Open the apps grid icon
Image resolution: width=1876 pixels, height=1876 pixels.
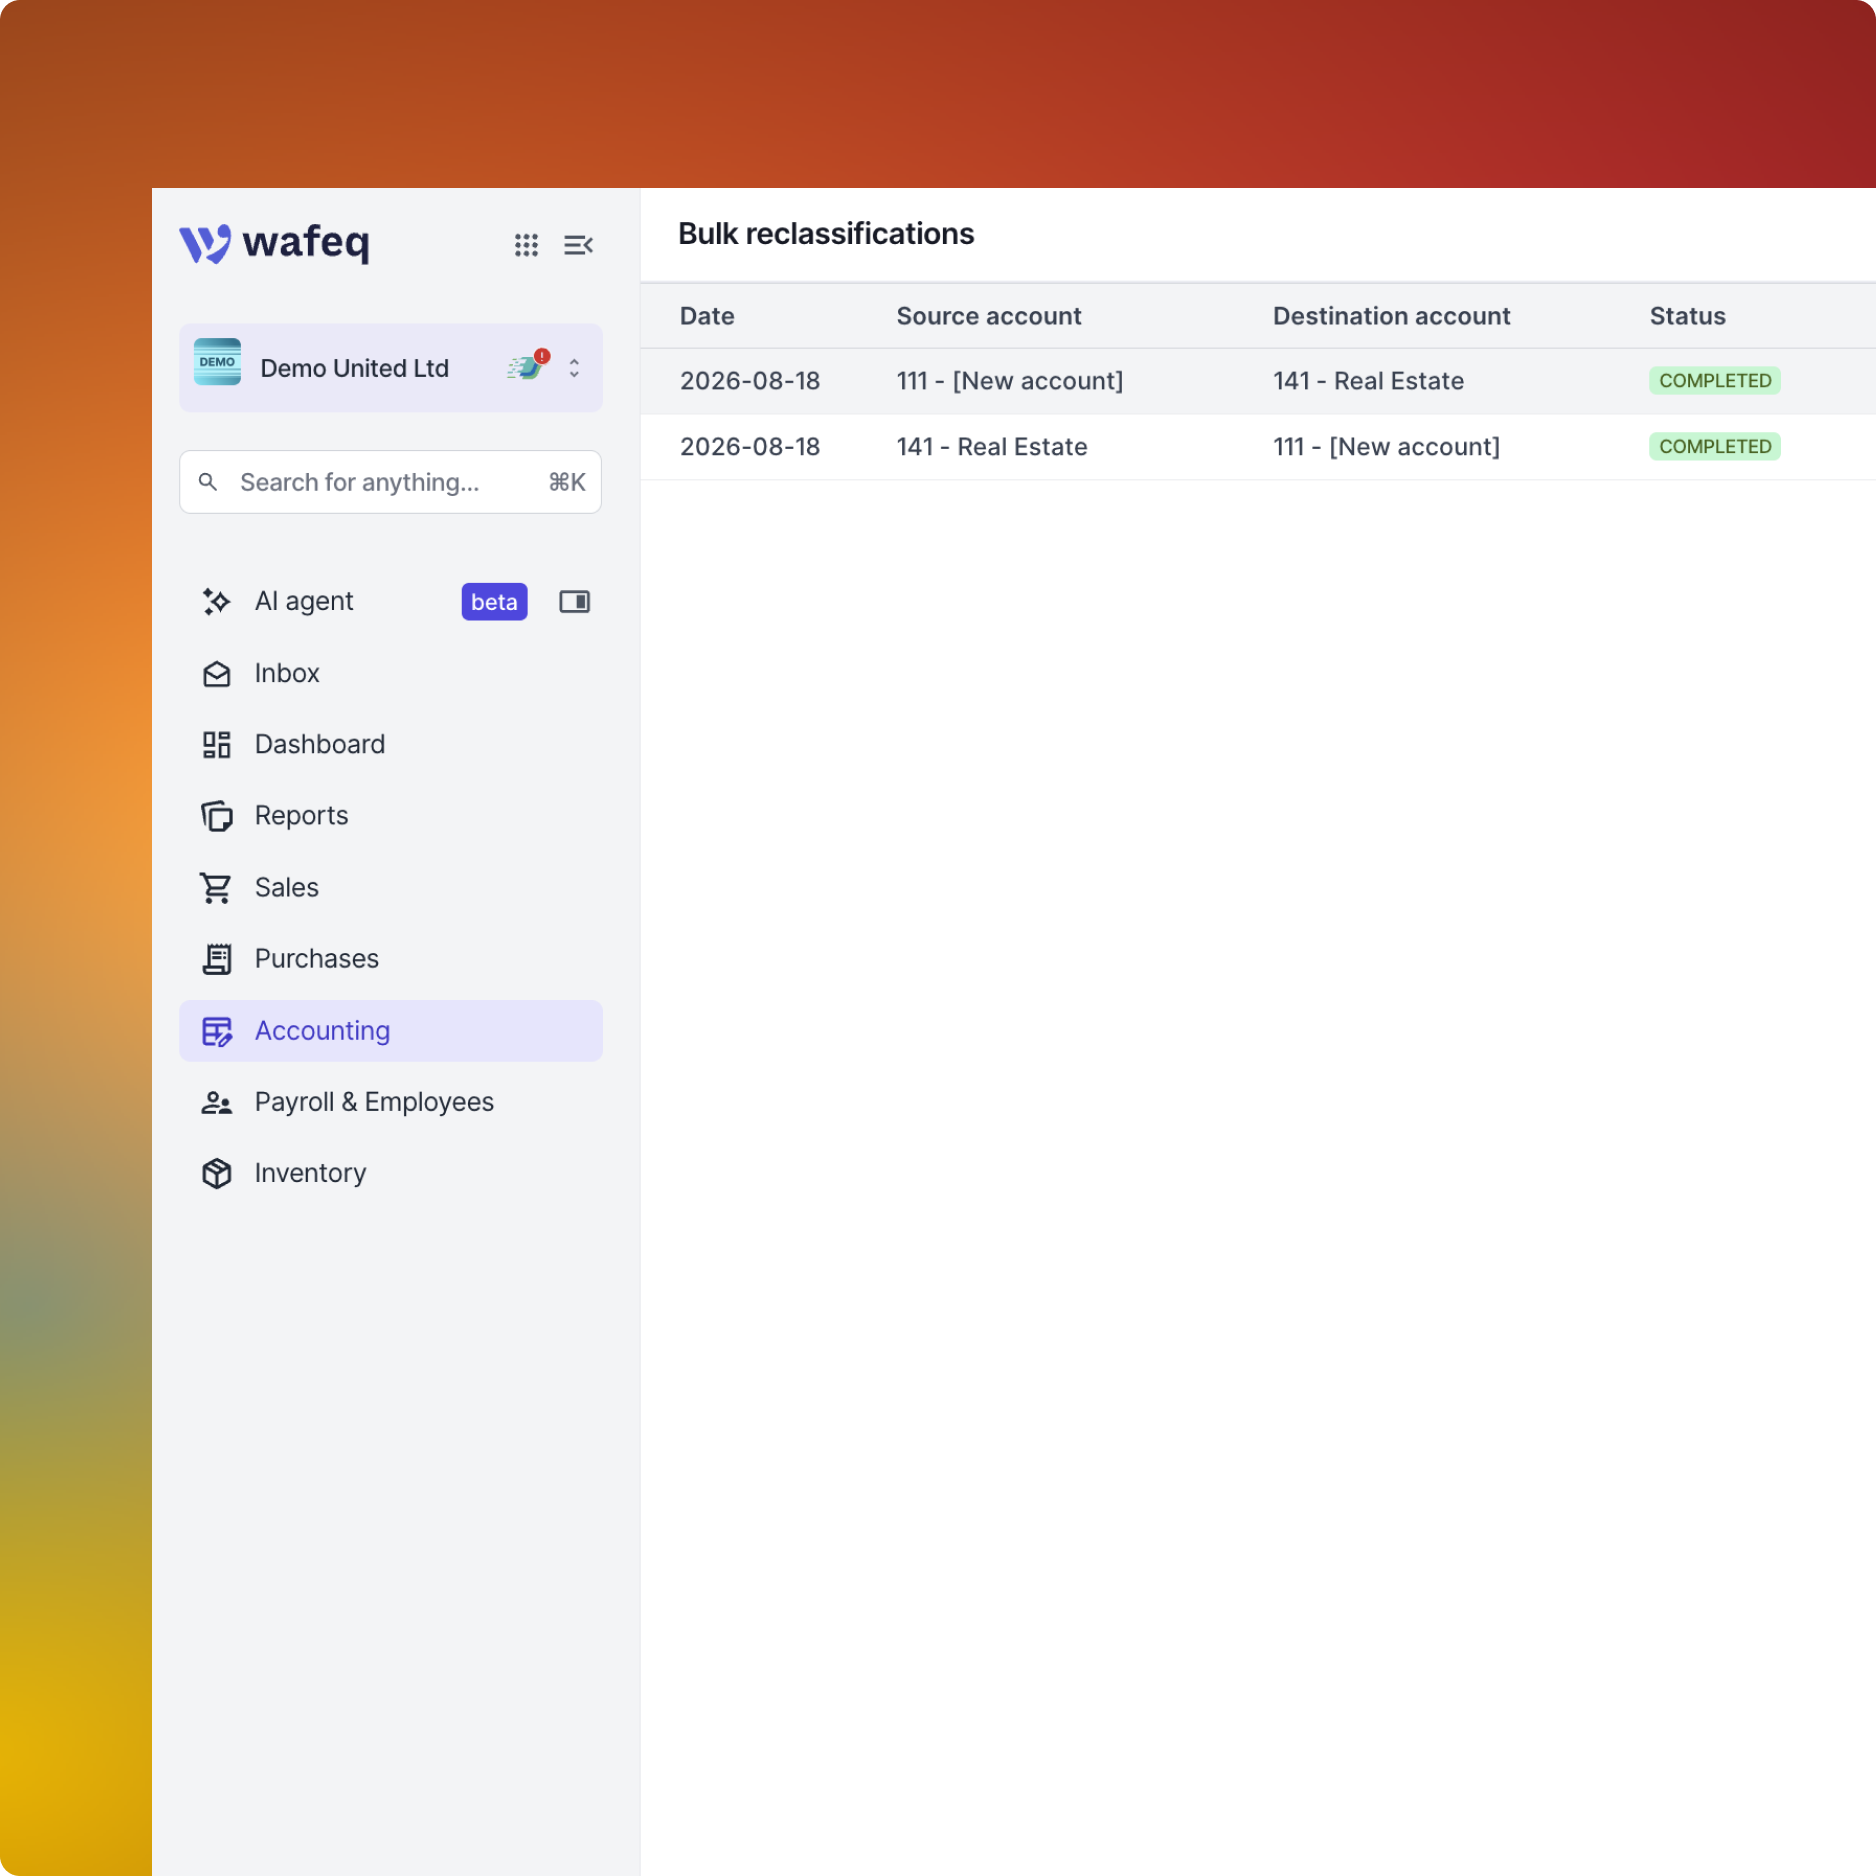tap(526, 245)
